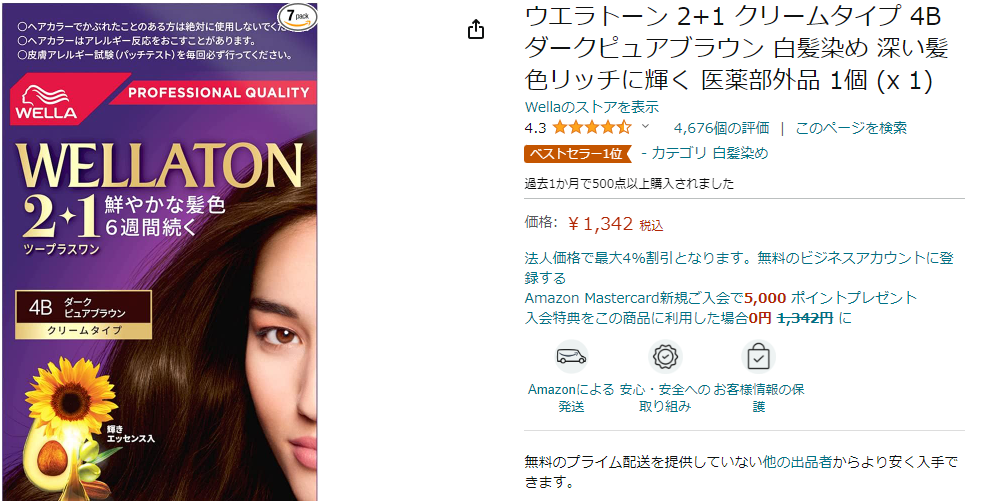Click the Wellaton product main image
This screenshot has width=983, height=501.
(x=159, y=251)
